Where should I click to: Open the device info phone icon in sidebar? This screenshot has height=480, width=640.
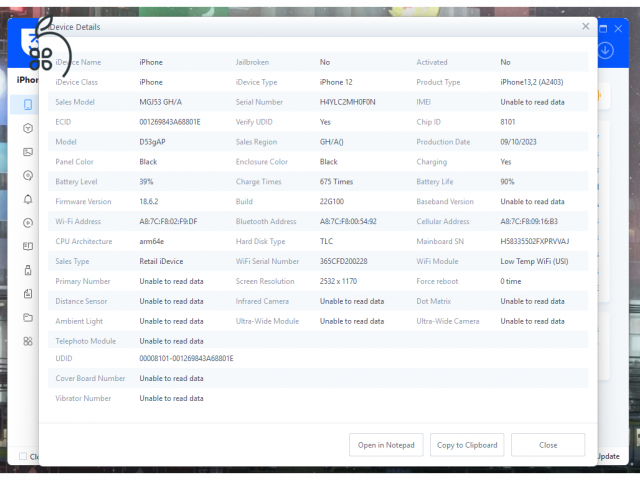(28, 104)
